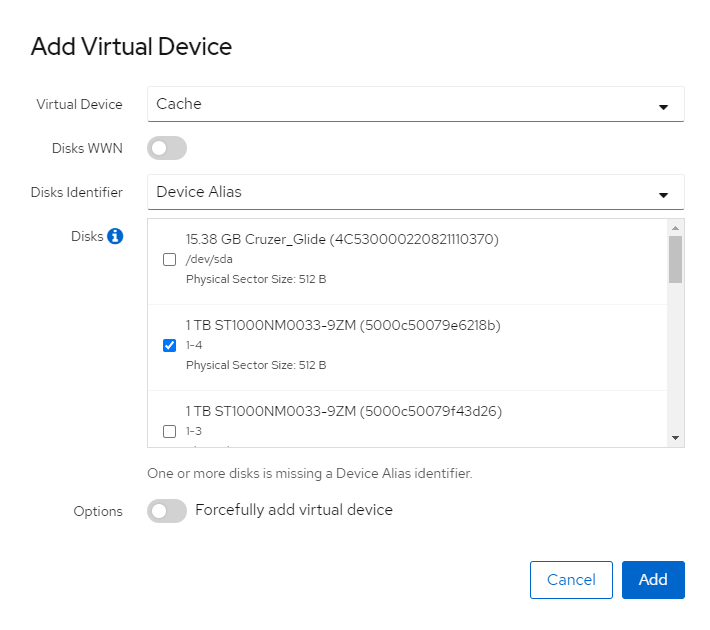Click the Cancel button
The height and width of the screenshot is (630, 710).
pos(571,580)
